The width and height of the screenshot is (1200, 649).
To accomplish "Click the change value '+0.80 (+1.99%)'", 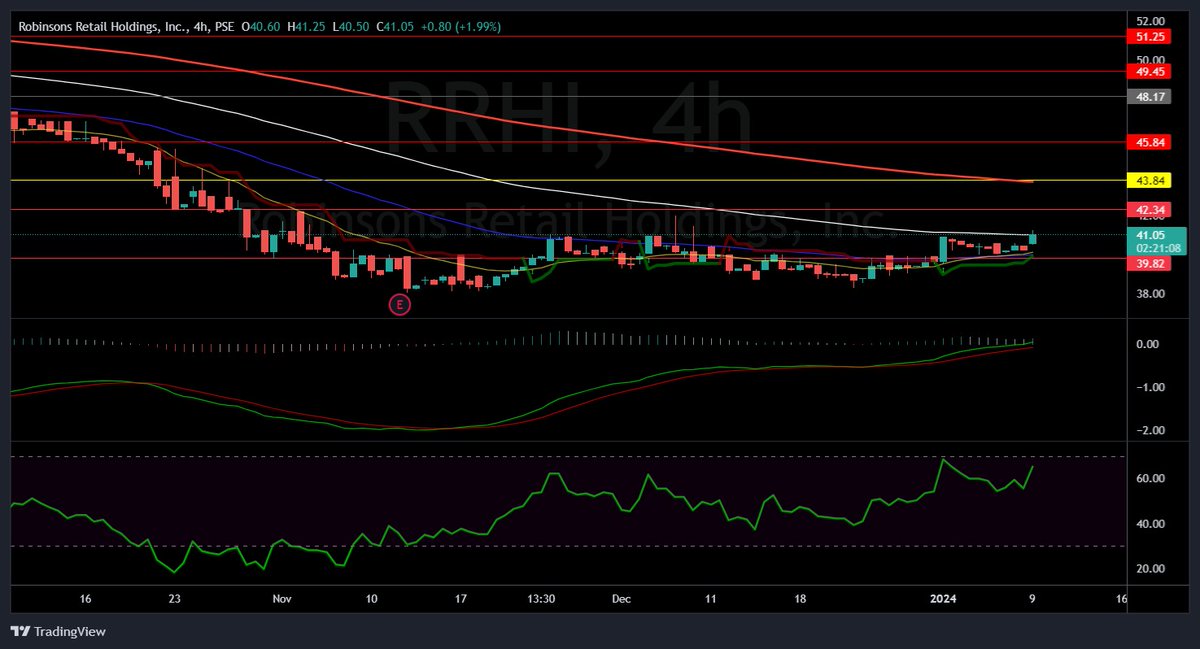I will [x=460, y=27].
